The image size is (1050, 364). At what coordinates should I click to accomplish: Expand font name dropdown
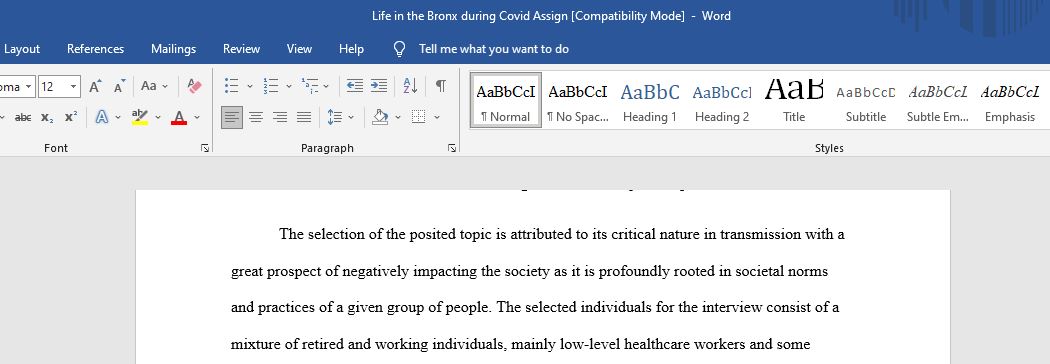(x=28, y=86)
